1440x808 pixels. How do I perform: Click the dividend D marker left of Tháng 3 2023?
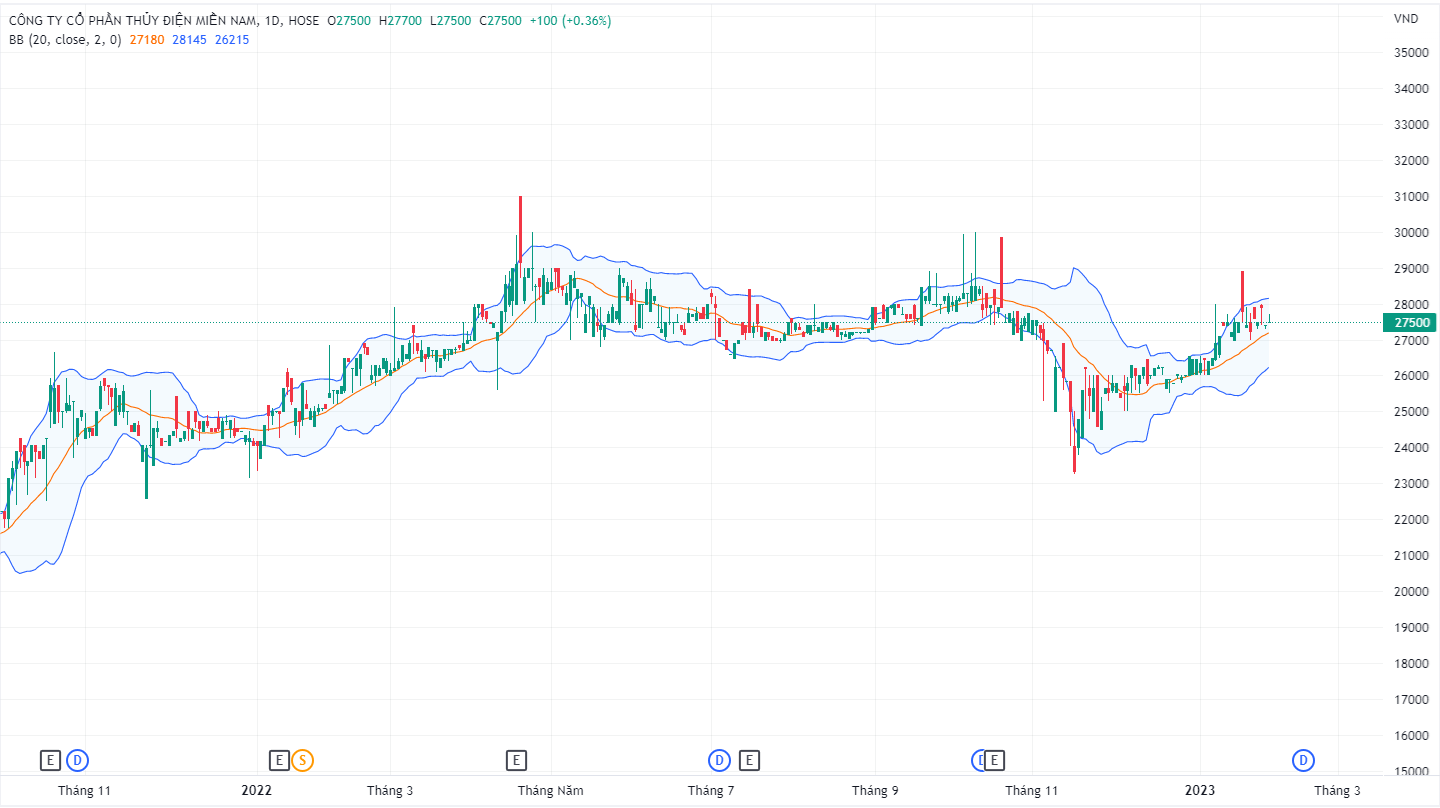[x=1303, y=761]
